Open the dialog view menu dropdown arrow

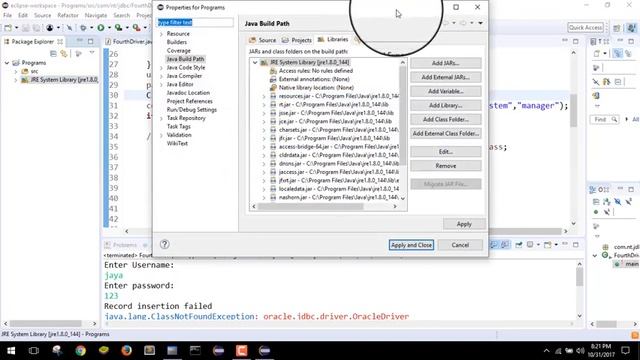click(x=480, y=23)
